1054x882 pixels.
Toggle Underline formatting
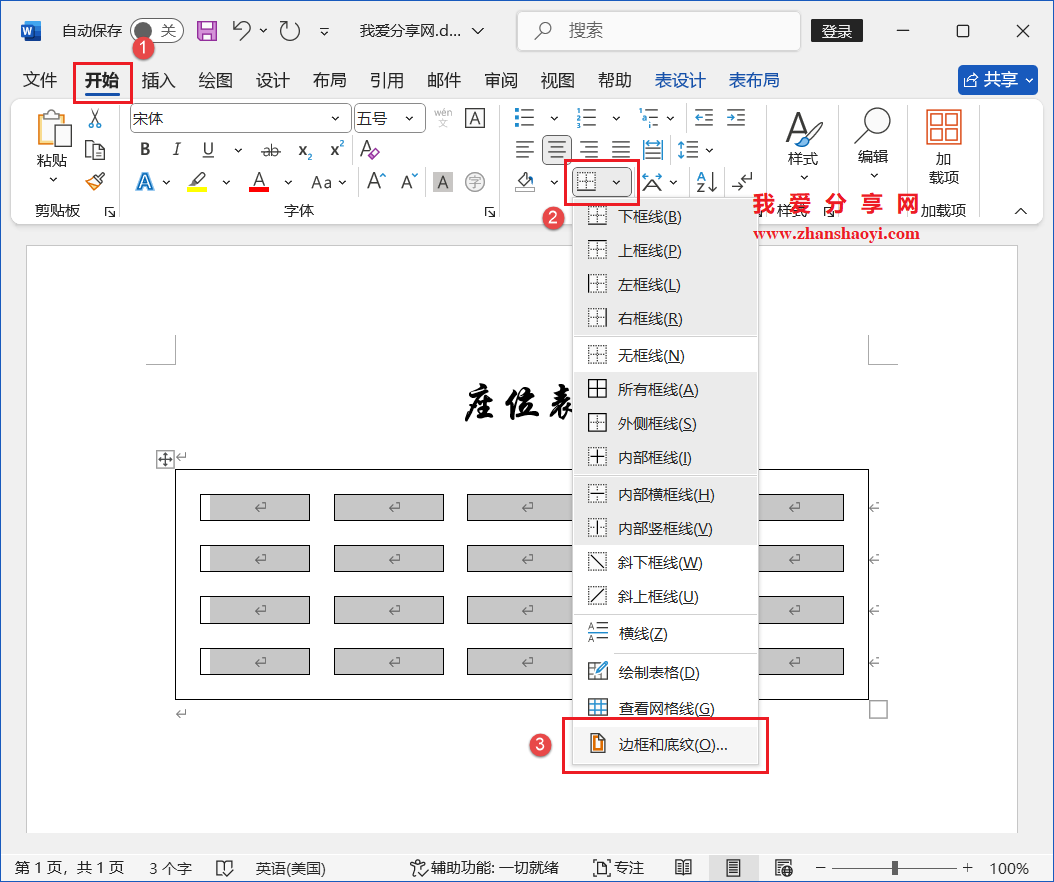pyautogui.click(x=208, y=149)
